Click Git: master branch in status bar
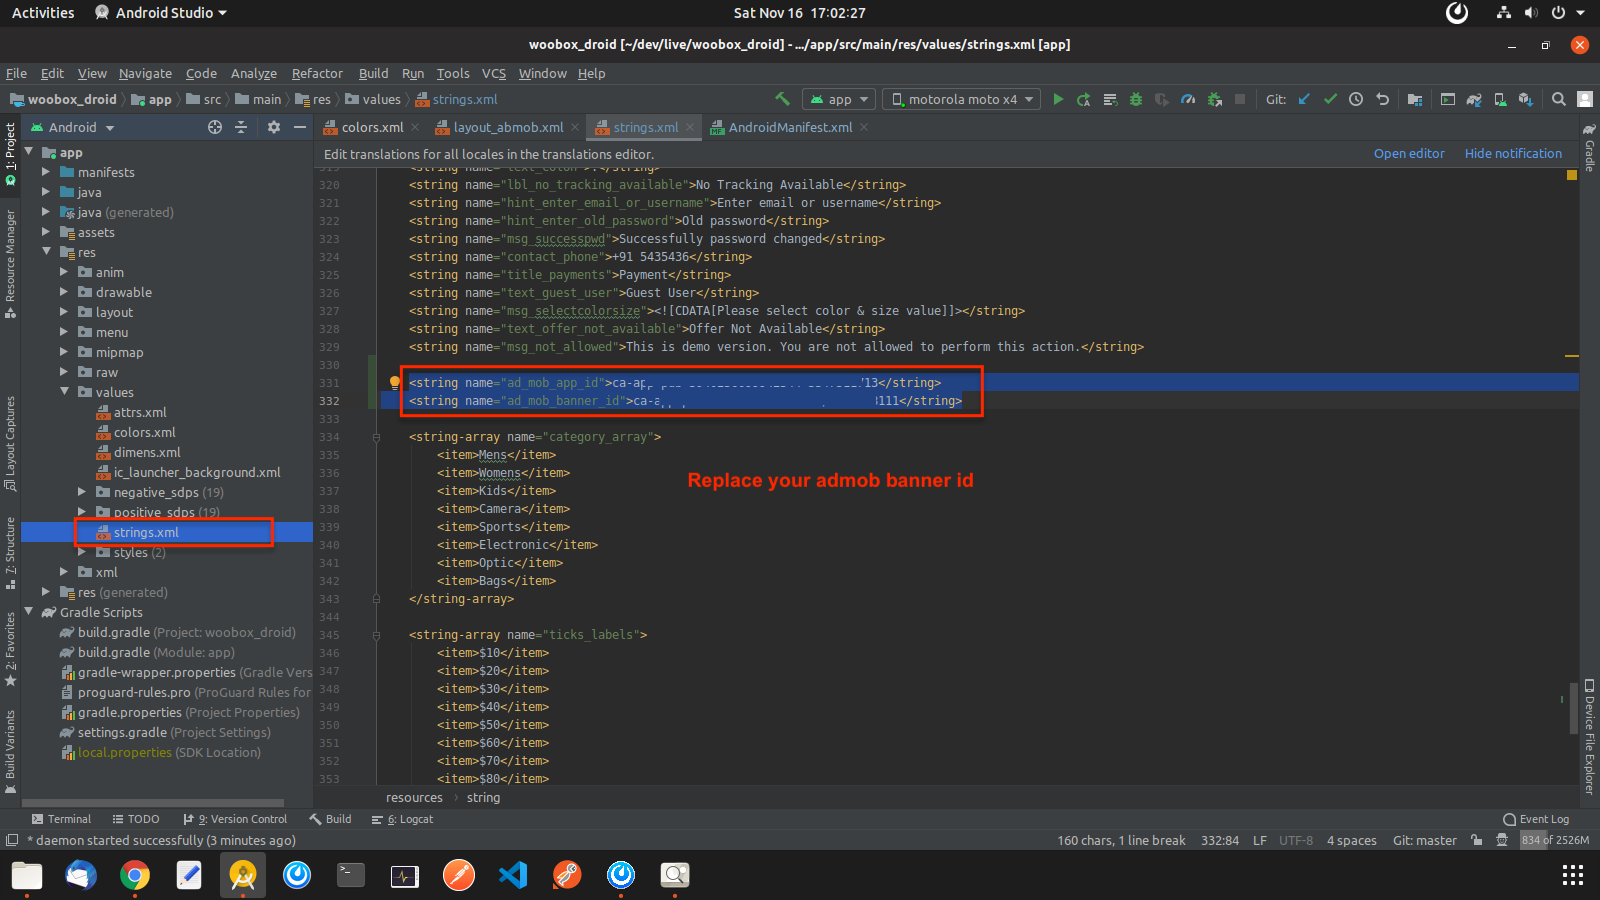Screen dimensions: 1600x900 pos(1424,840)
